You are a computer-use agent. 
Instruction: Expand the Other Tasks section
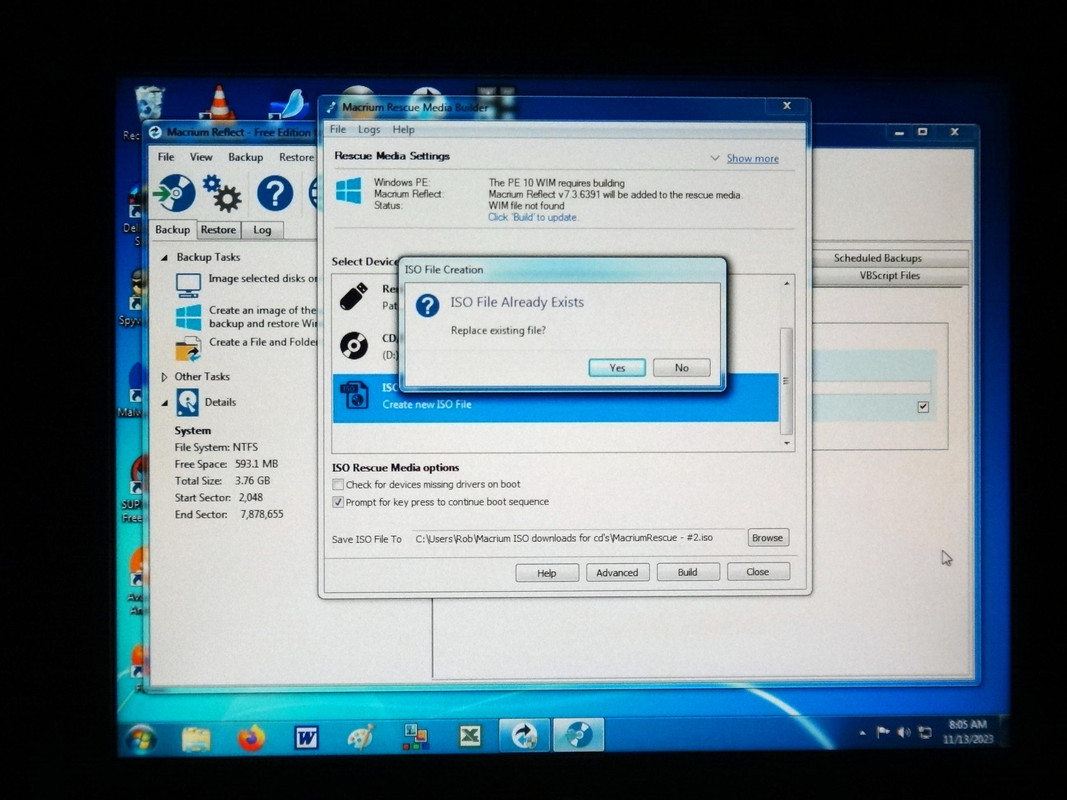coord(163,376)
